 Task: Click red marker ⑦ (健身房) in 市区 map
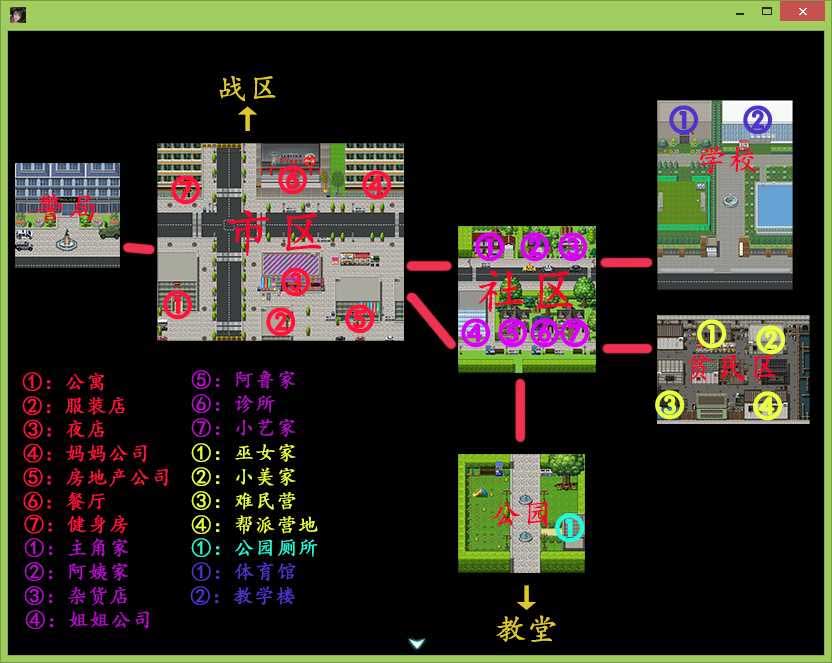pyautogui.click(x=186, y=188)
